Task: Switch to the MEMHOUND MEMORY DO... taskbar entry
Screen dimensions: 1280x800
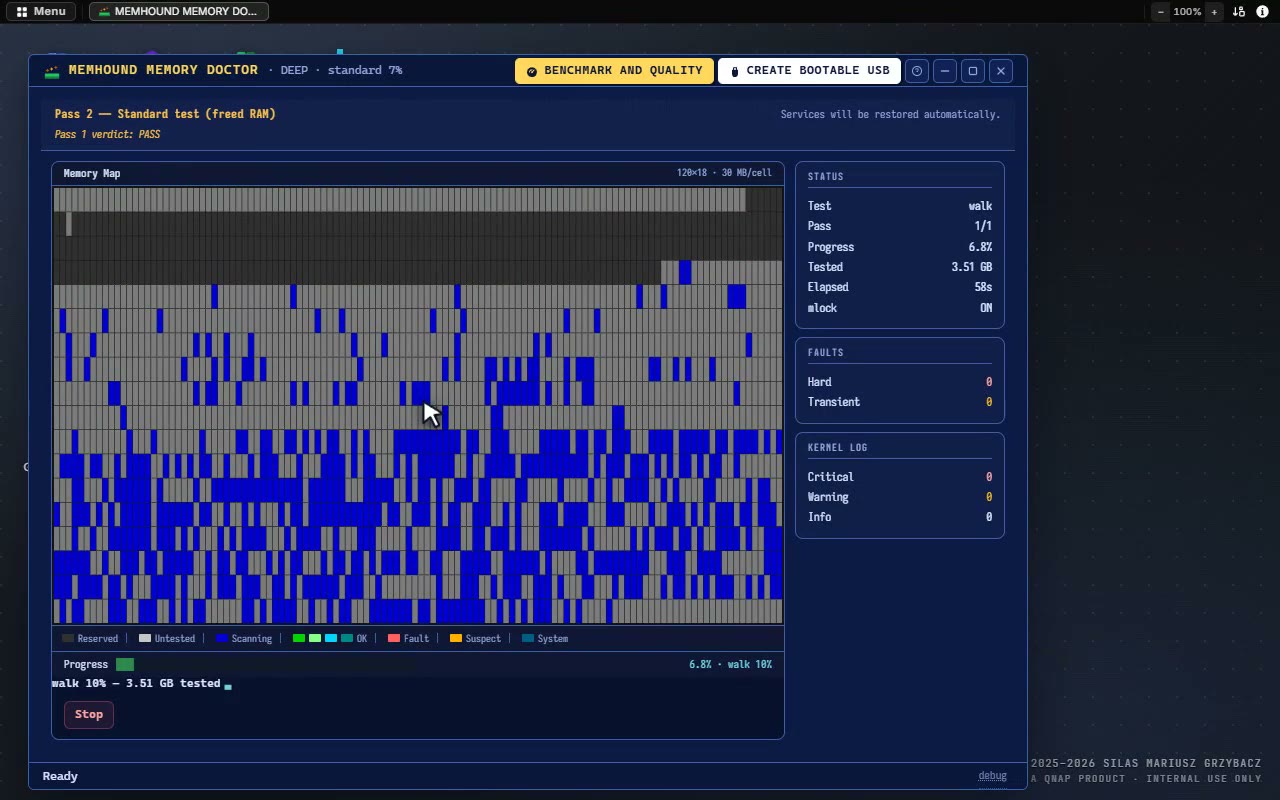Action: click(179, 12)
